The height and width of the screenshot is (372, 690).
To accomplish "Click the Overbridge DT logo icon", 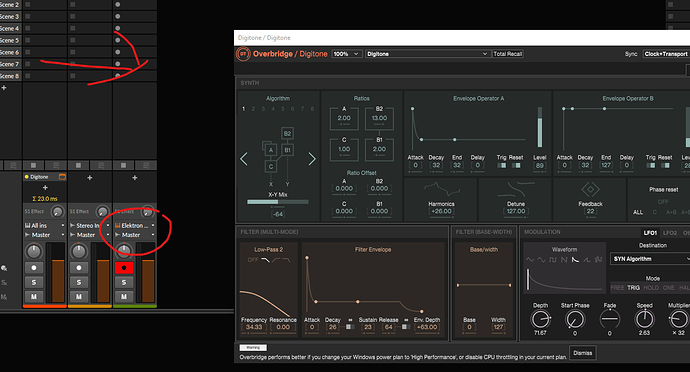I will pyautogui.click(x=243, y=54).
